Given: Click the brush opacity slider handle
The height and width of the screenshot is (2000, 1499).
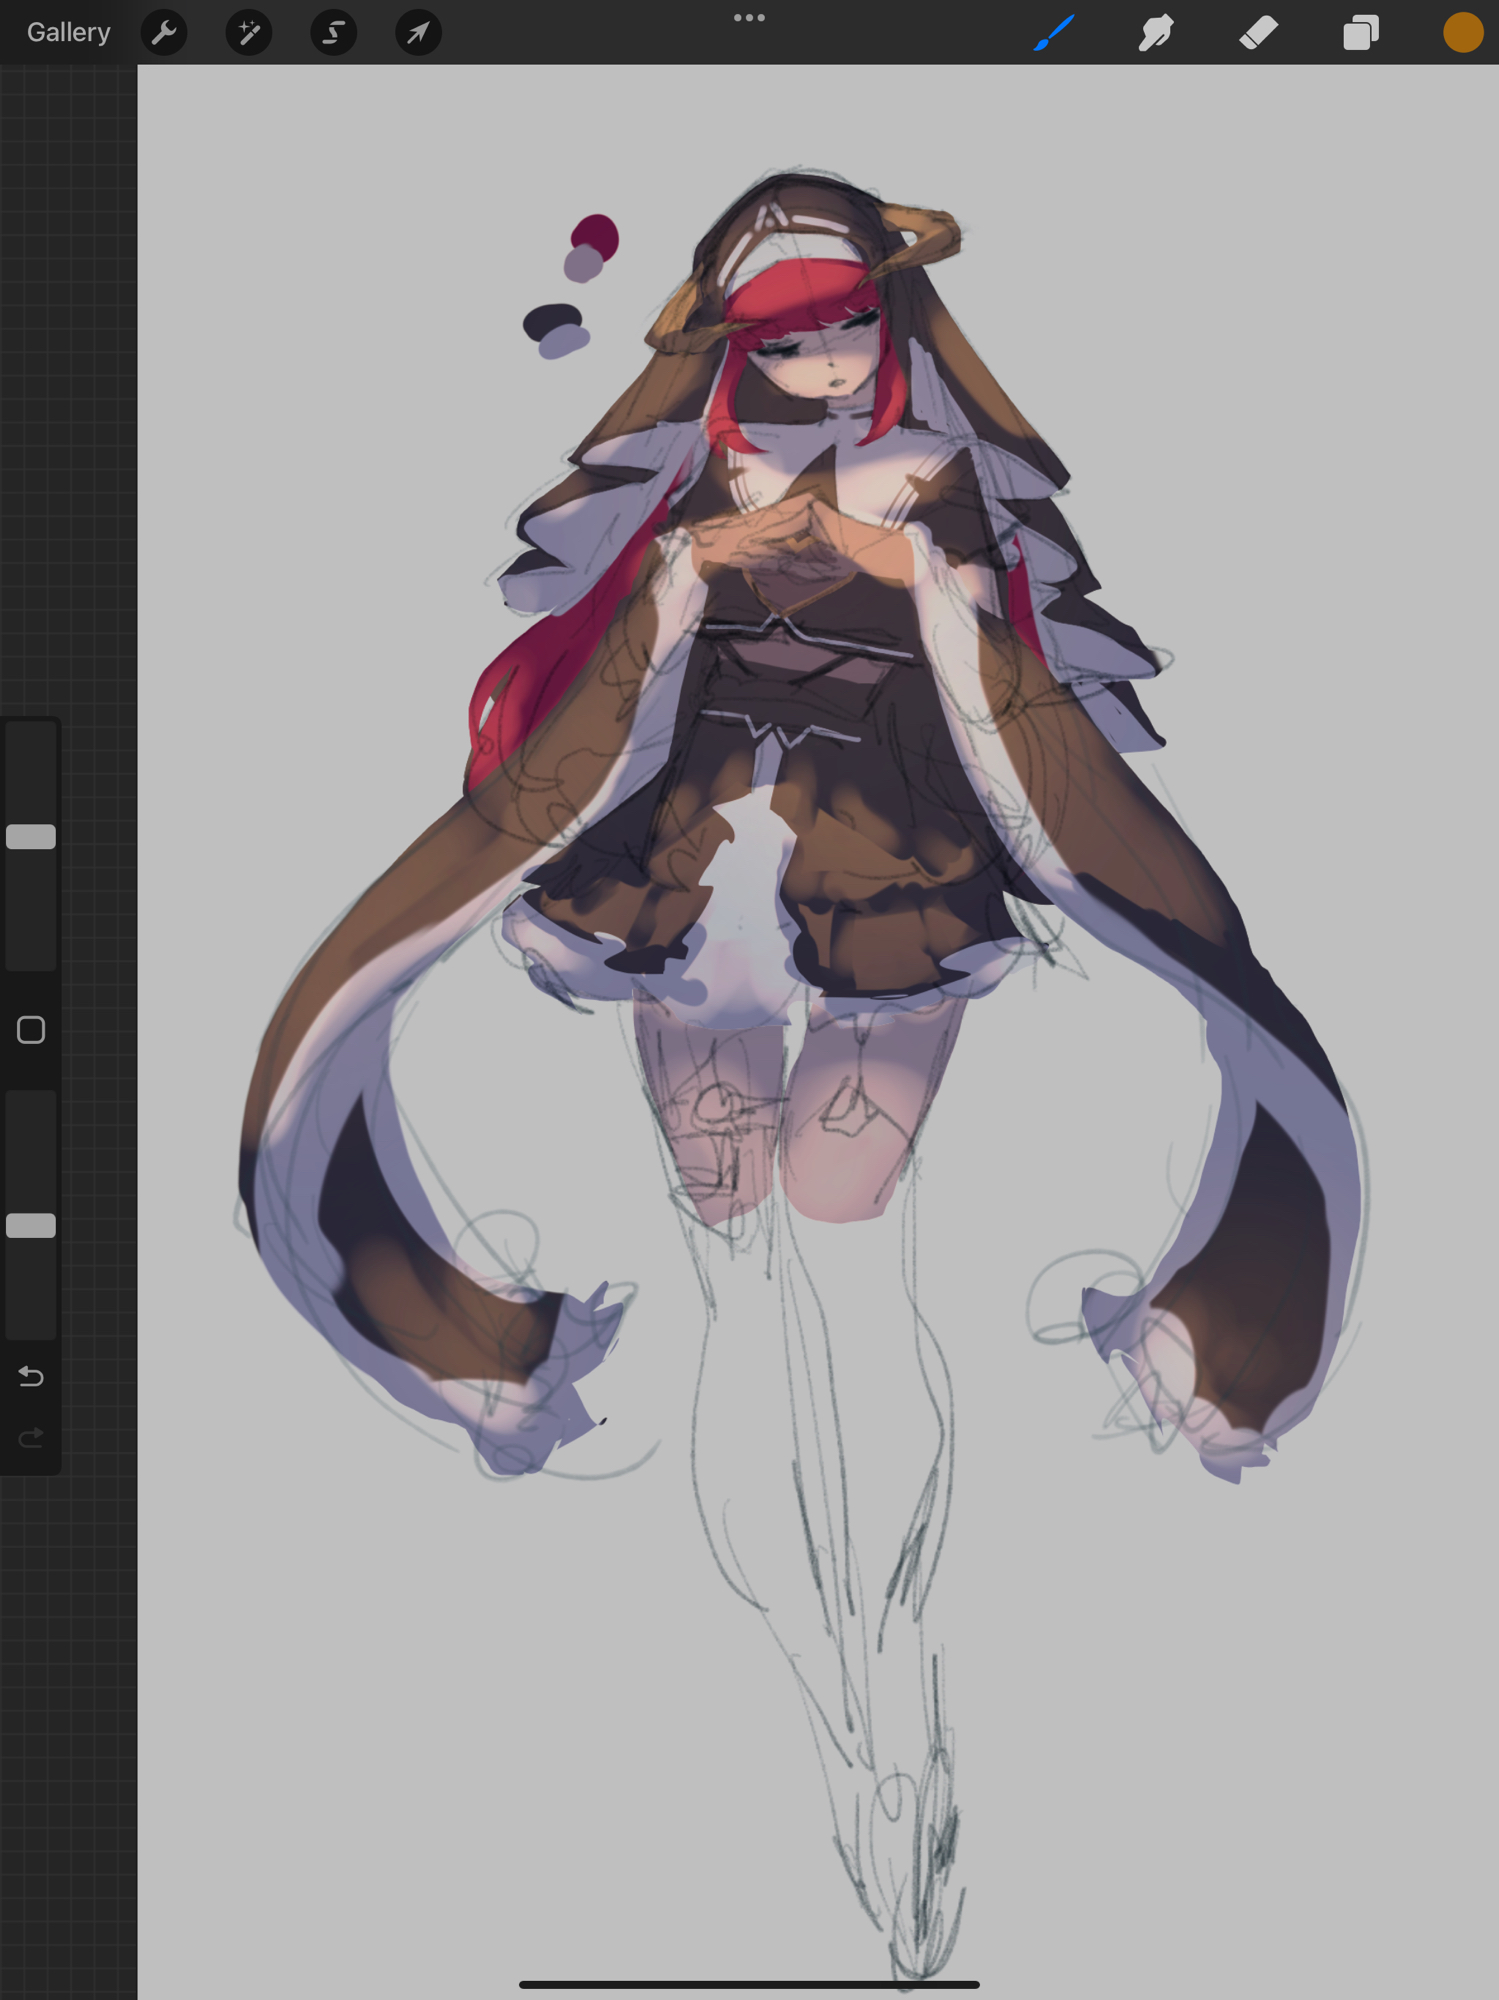Looking at the screenshot, I should [31, 1226].
